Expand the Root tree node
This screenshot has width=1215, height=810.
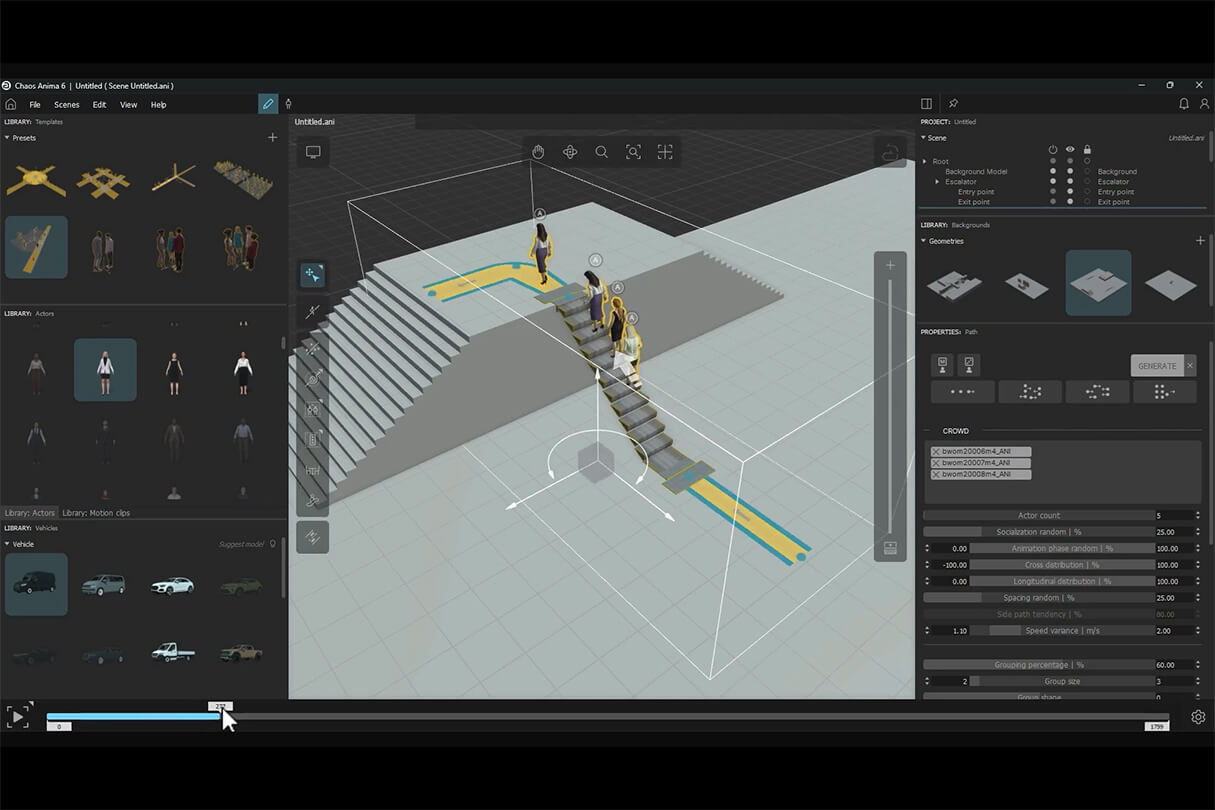click(x=925, y=161)
